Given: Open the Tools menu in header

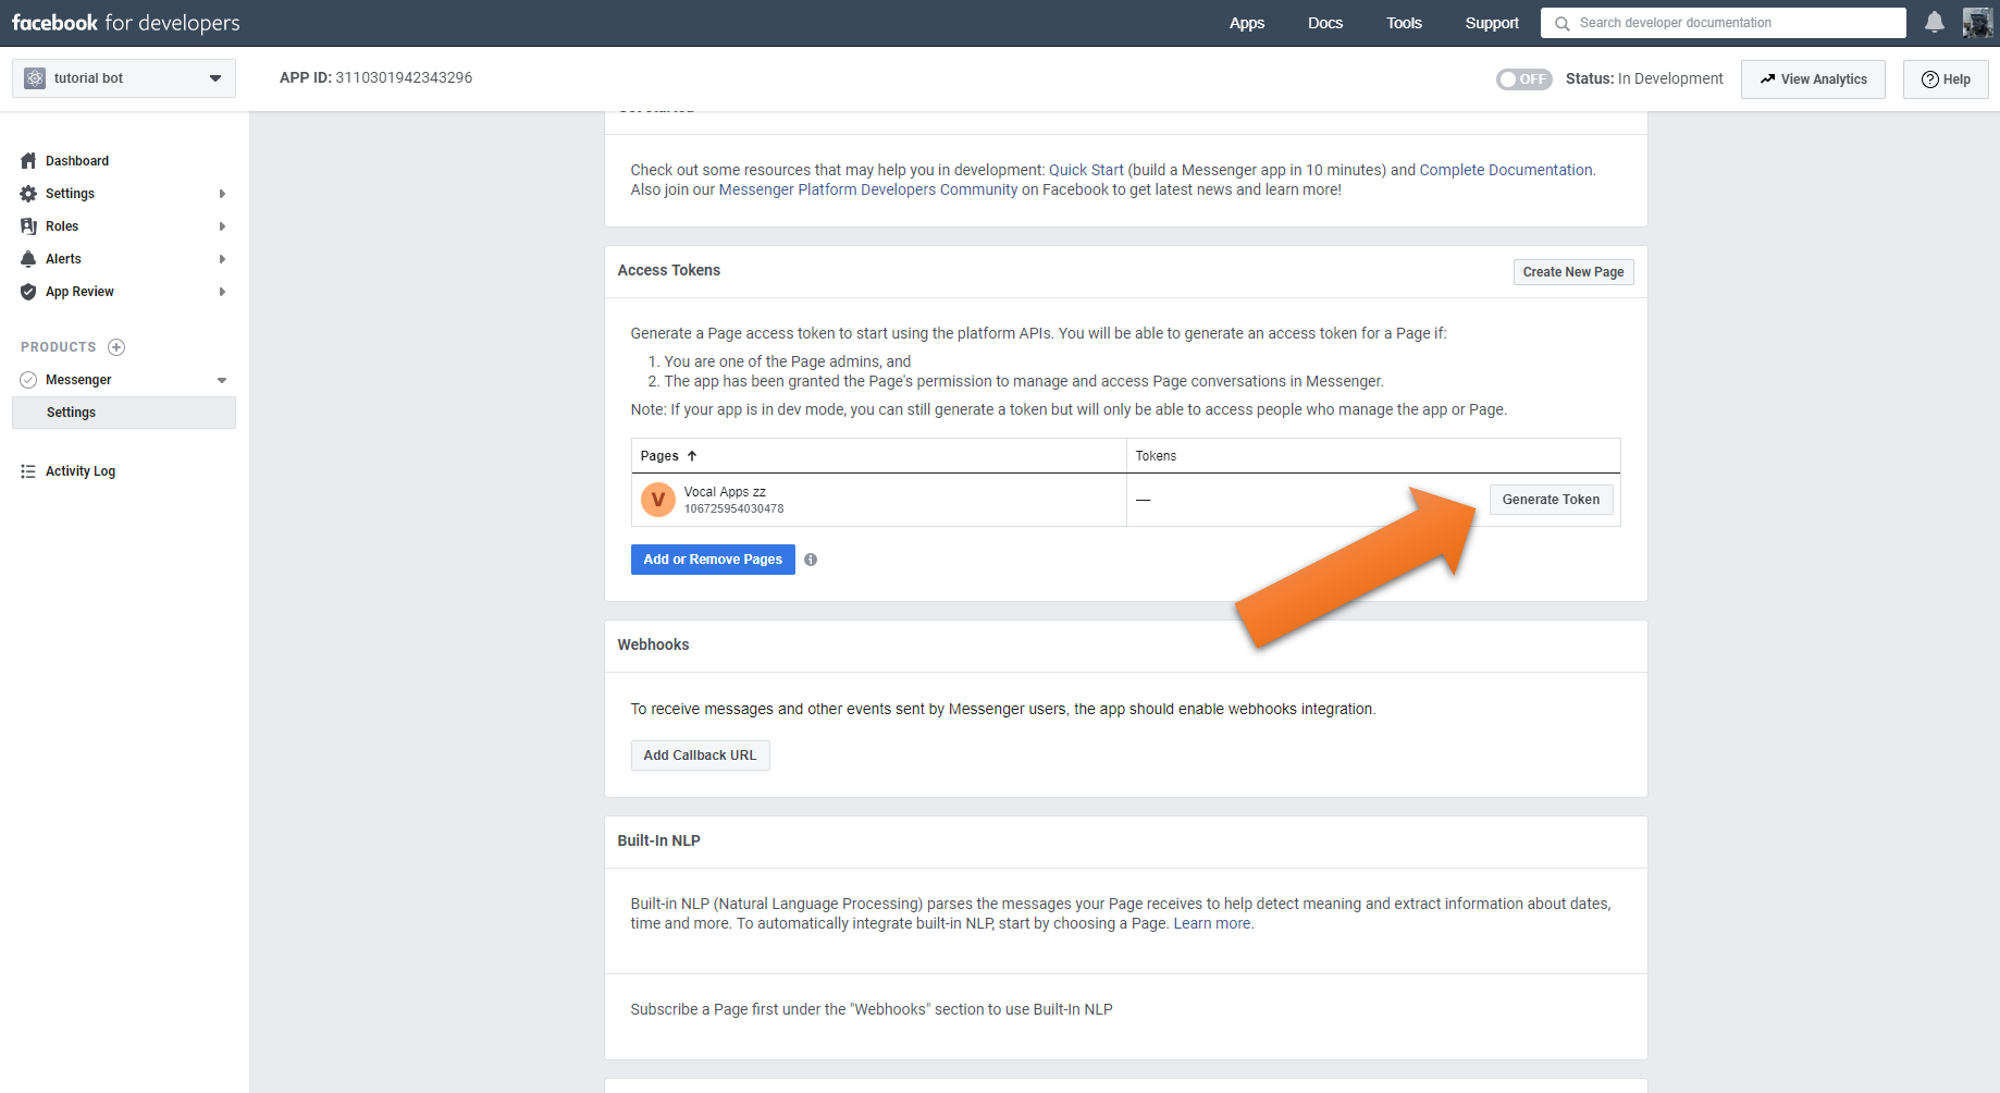Looking at the screenshot, I should 1403,22.
